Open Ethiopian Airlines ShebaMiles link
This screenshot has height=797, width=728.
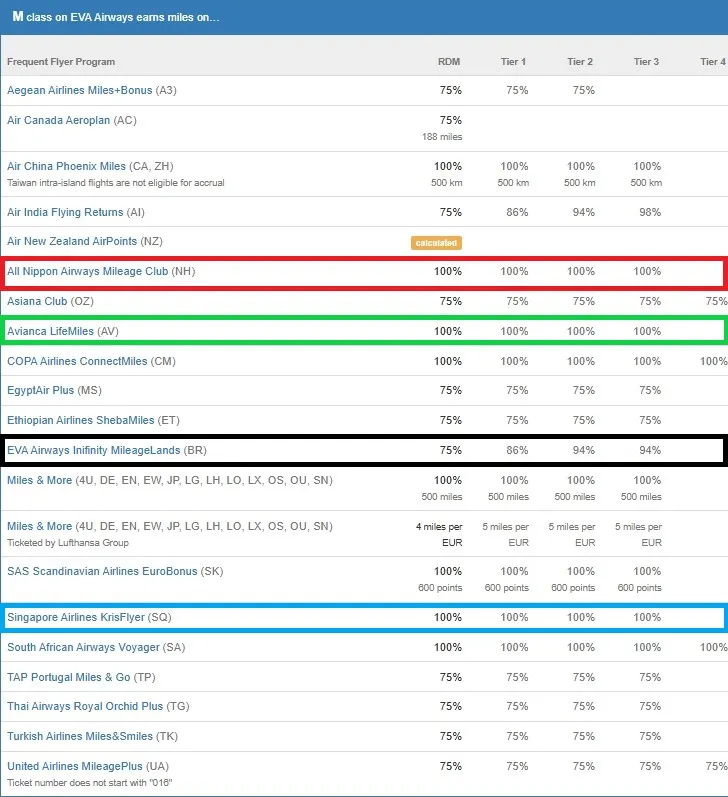[x=80, y=420]
